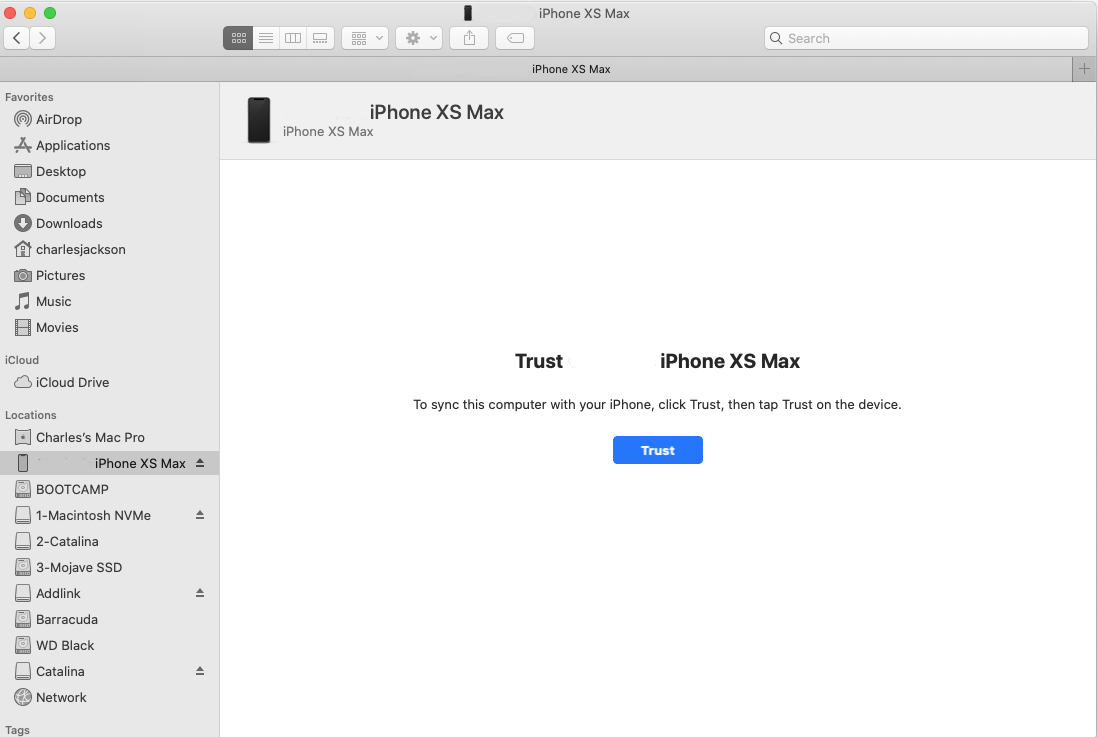Click the Share toolbar button

(469, 39)
